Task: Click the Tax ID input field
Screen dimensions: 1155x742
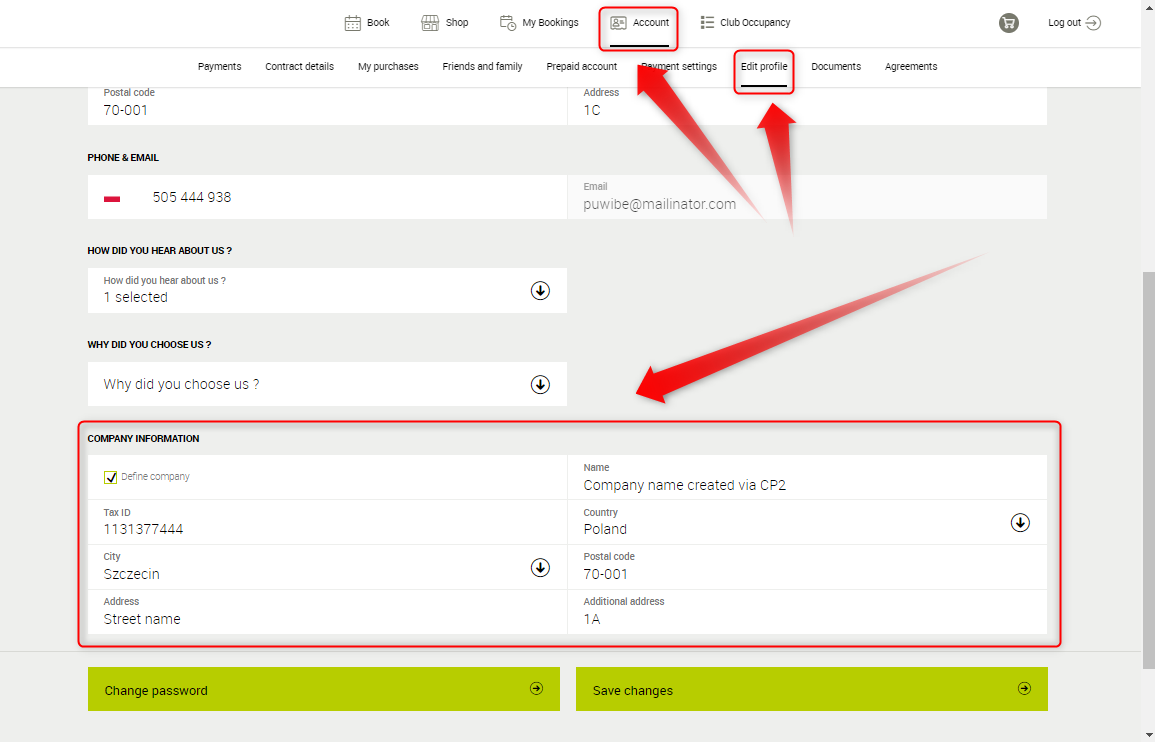Action: point(326,529)
